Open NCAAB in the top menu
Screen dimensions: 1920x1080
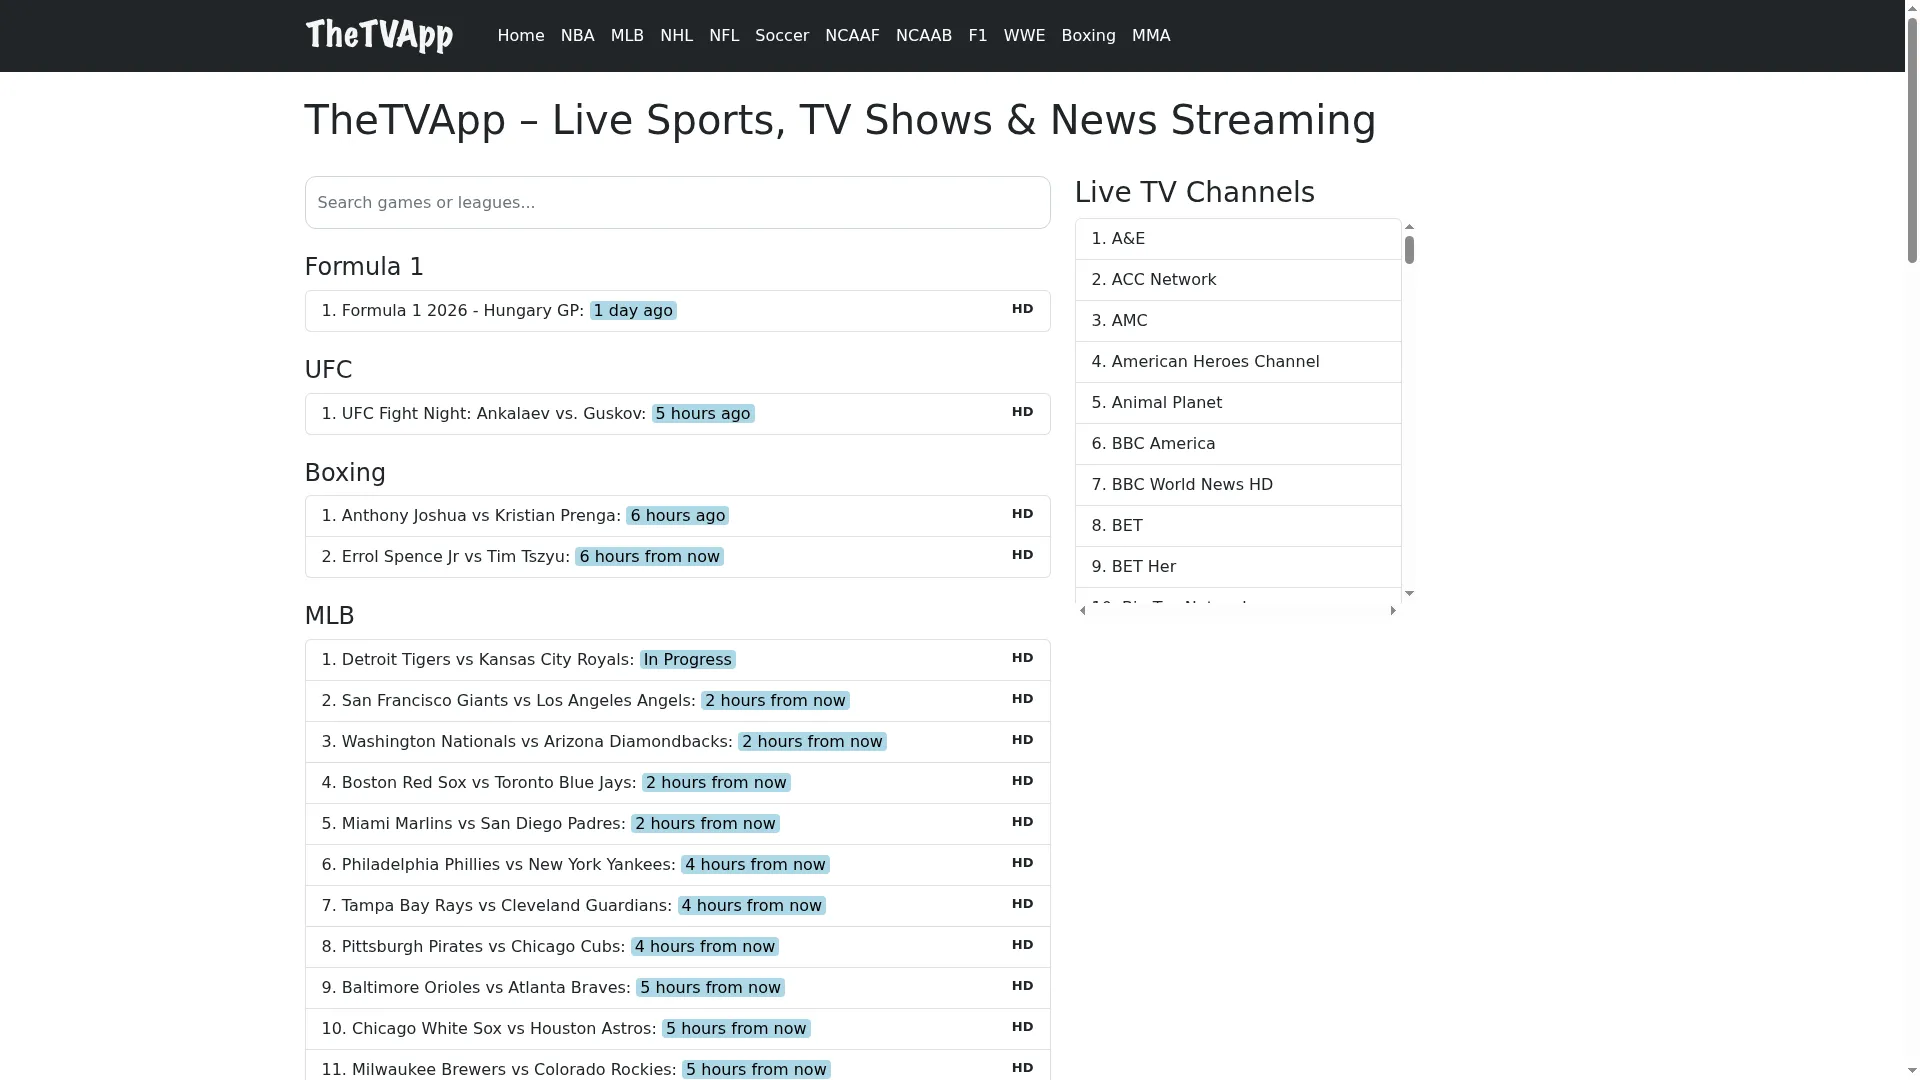pos(923,36)
